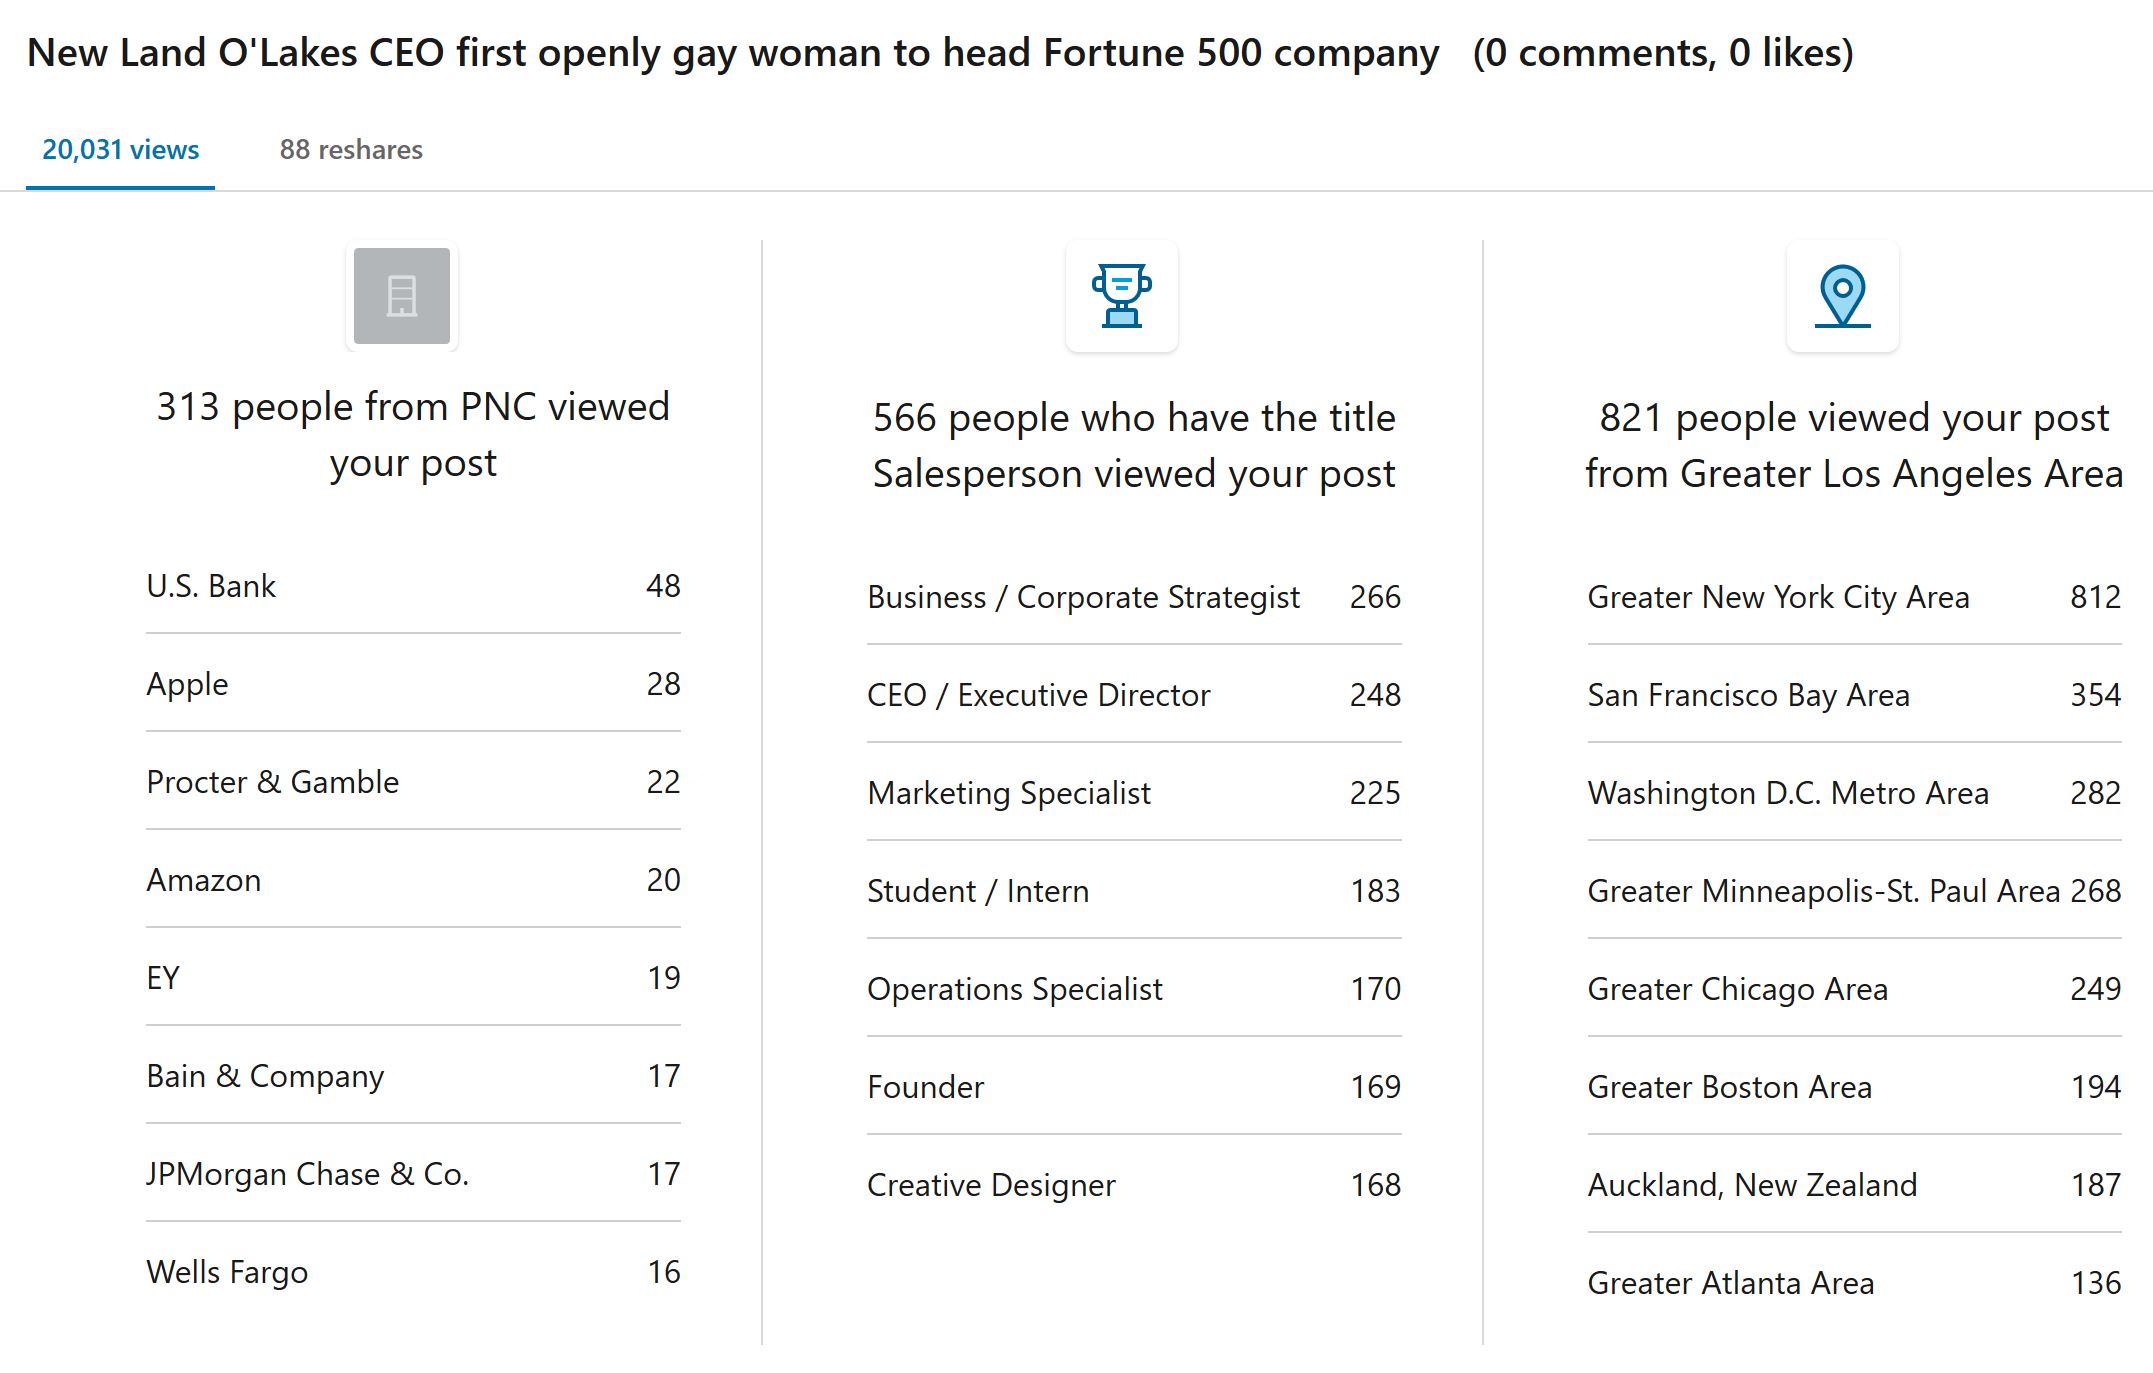Switch to the 20,031 views tab
Screen dimensions: 2153x1373
(x=120, y=150)
